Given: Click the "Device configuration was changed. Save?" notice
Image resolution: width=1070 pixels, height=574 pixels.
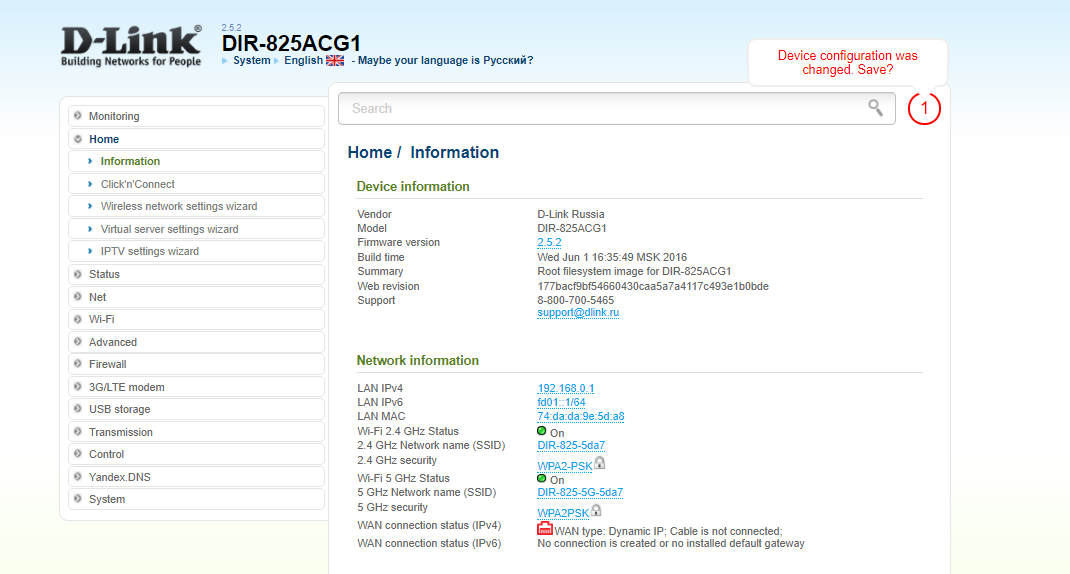Looking at the screenshot, I should click(847, 63).
